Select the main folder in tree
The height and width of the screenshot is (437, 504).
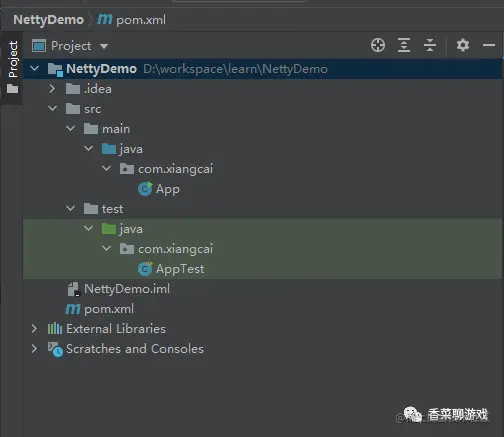click(116, 129)
